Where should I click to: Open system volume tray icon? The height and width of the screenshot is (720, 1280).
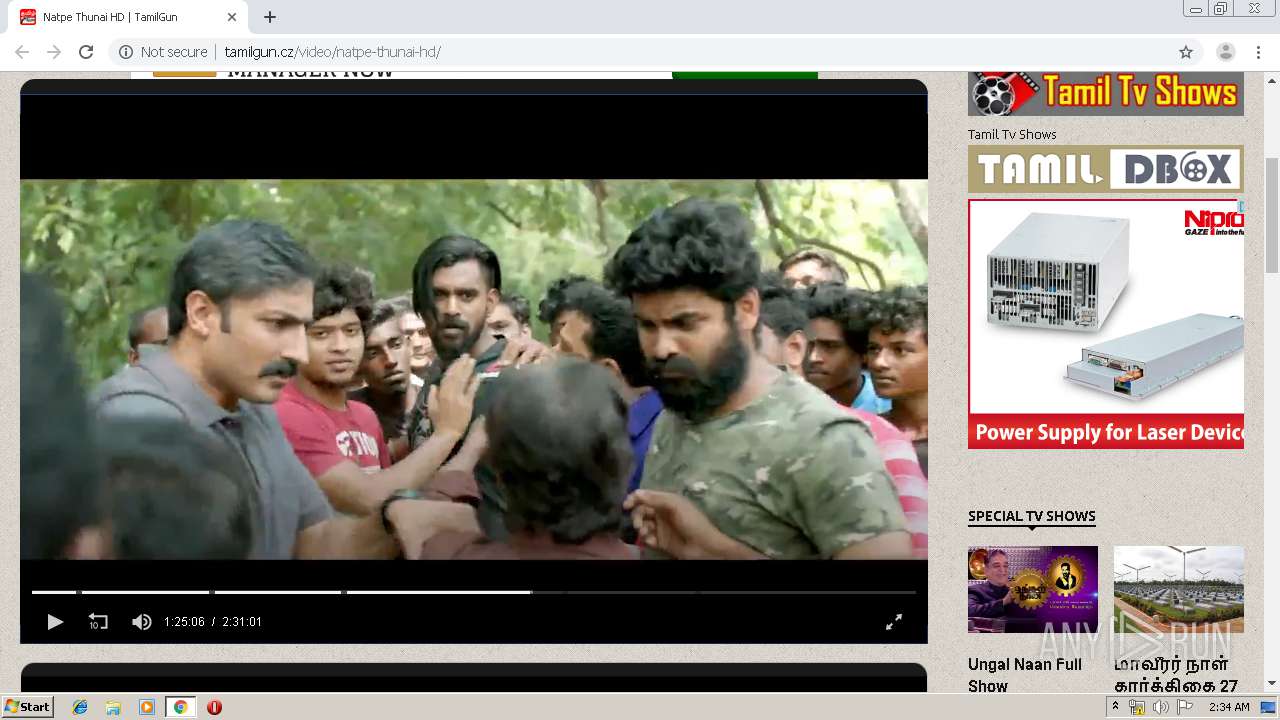coord(1160,707)
